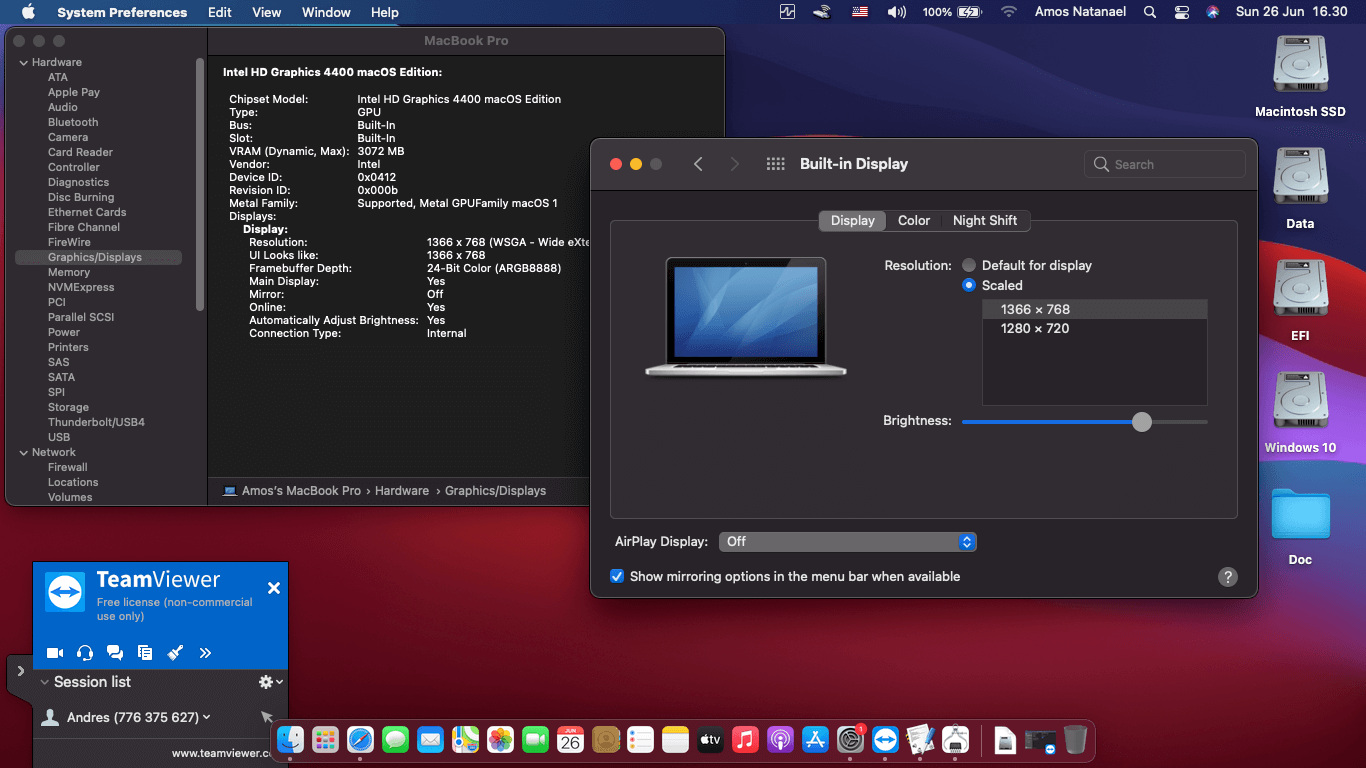Select the Default for display radio button

[969, 265]
